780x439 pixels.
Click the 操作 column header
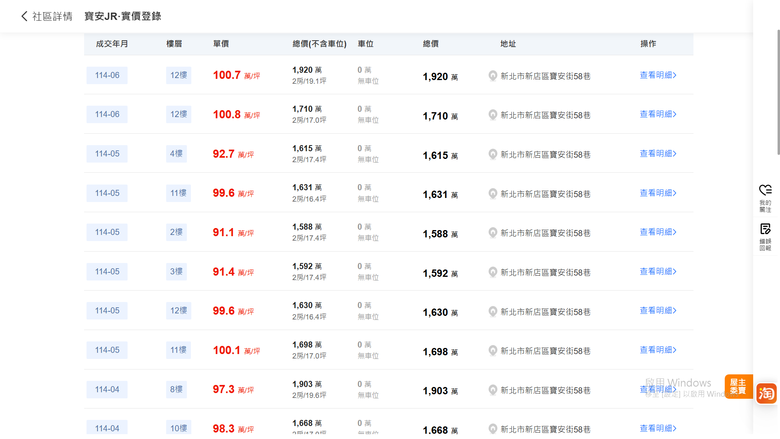pyautogui.click(x=648, y=44)
